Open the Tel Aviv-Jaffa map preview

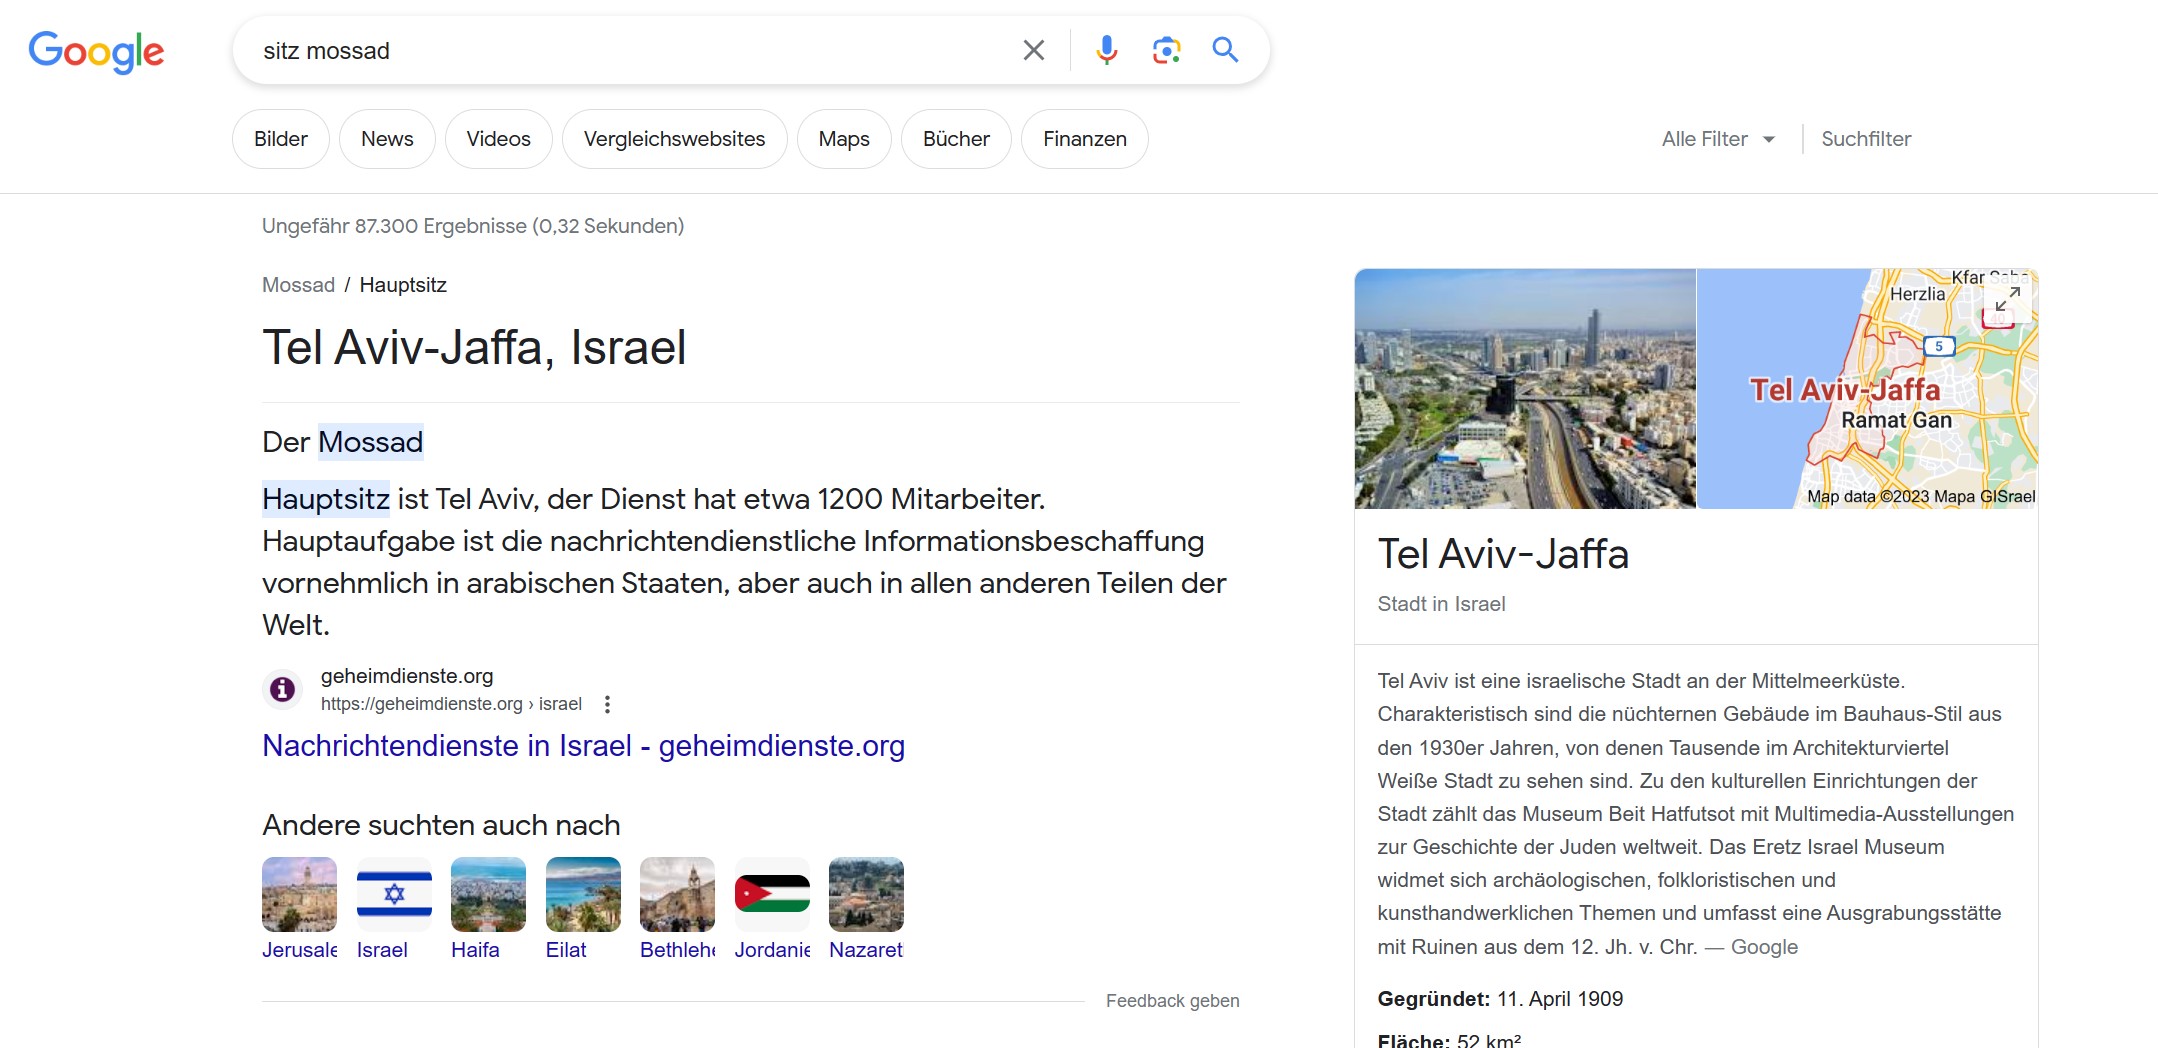coord(1868,389)
